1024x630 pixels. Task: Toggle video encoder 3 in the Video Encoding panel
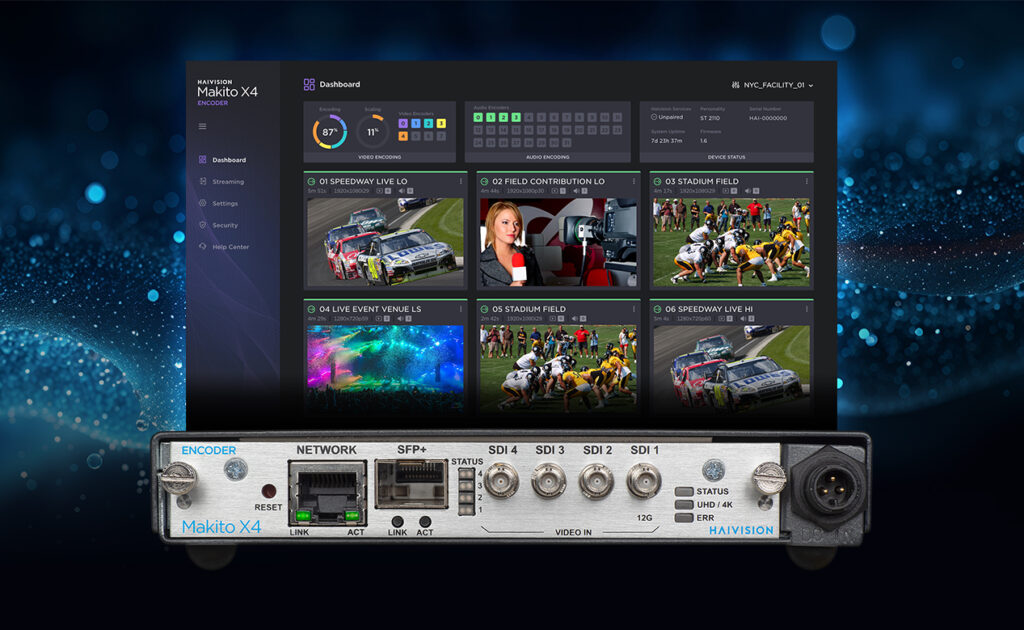coord(441,122)
